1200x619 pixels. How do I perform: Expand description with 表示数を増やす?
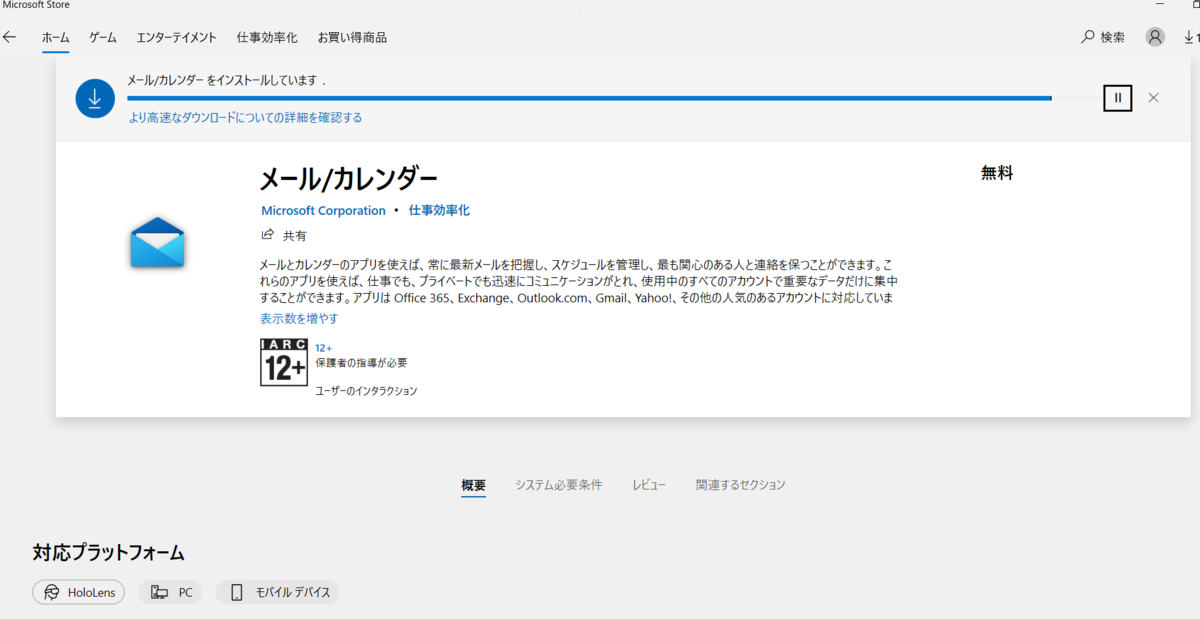click(x=299, y=318)
